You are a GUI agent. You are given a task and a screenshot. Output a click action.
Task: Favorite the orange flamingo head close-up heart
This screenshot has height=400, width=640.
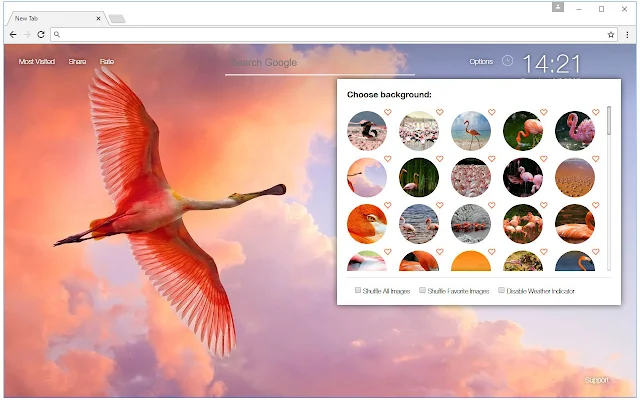pyautogui.click(x=388, y=205)
